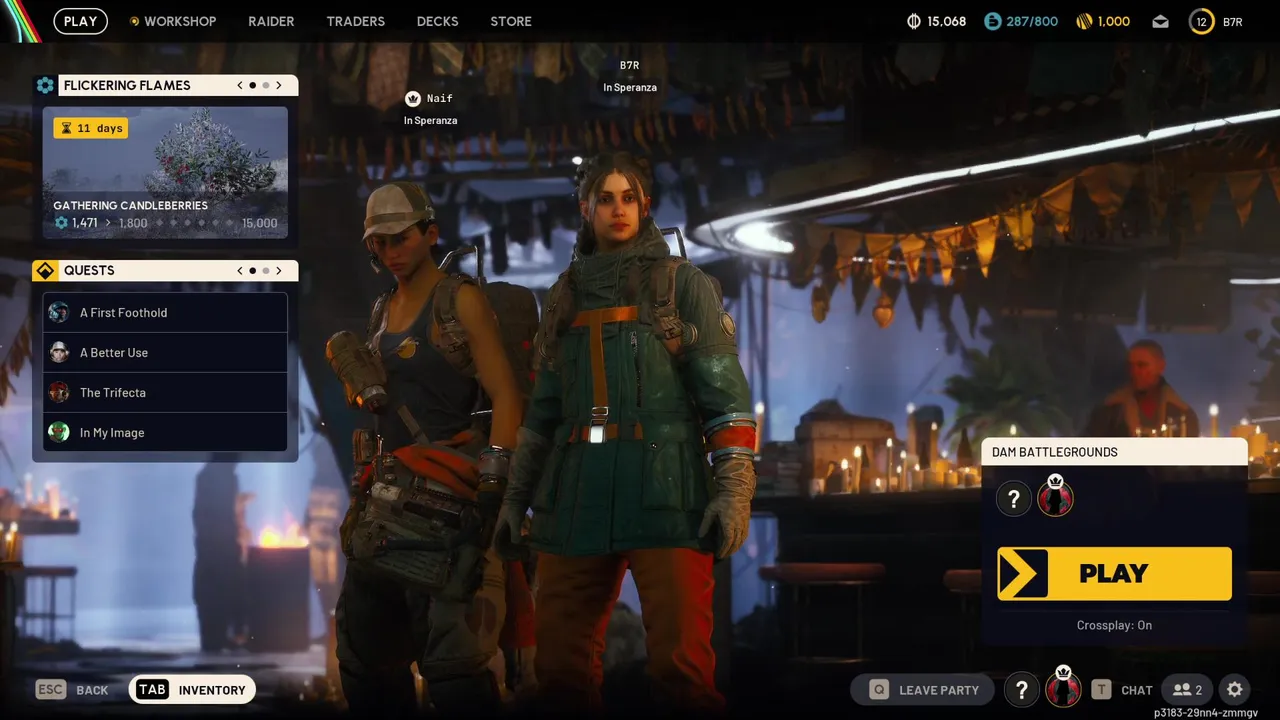1280x720 pixels.
Task: Click the A Better Use quest portrait icon
Action: [59, 352]
